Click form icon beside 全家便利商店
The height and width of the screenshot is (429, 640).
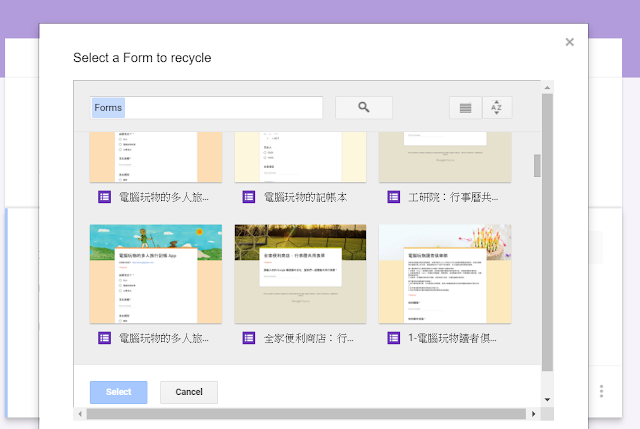[249, 338]
